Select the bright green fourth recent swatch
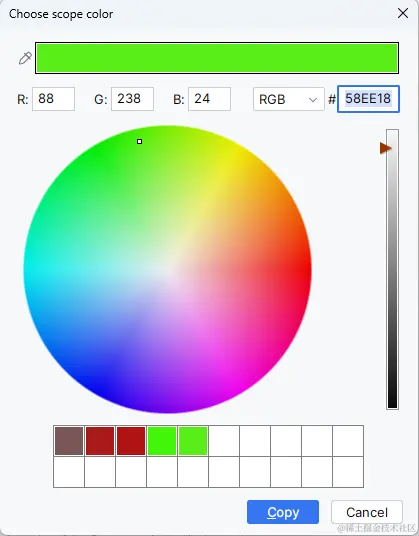This screenshot has width=419, height=536. coord(162,441)
